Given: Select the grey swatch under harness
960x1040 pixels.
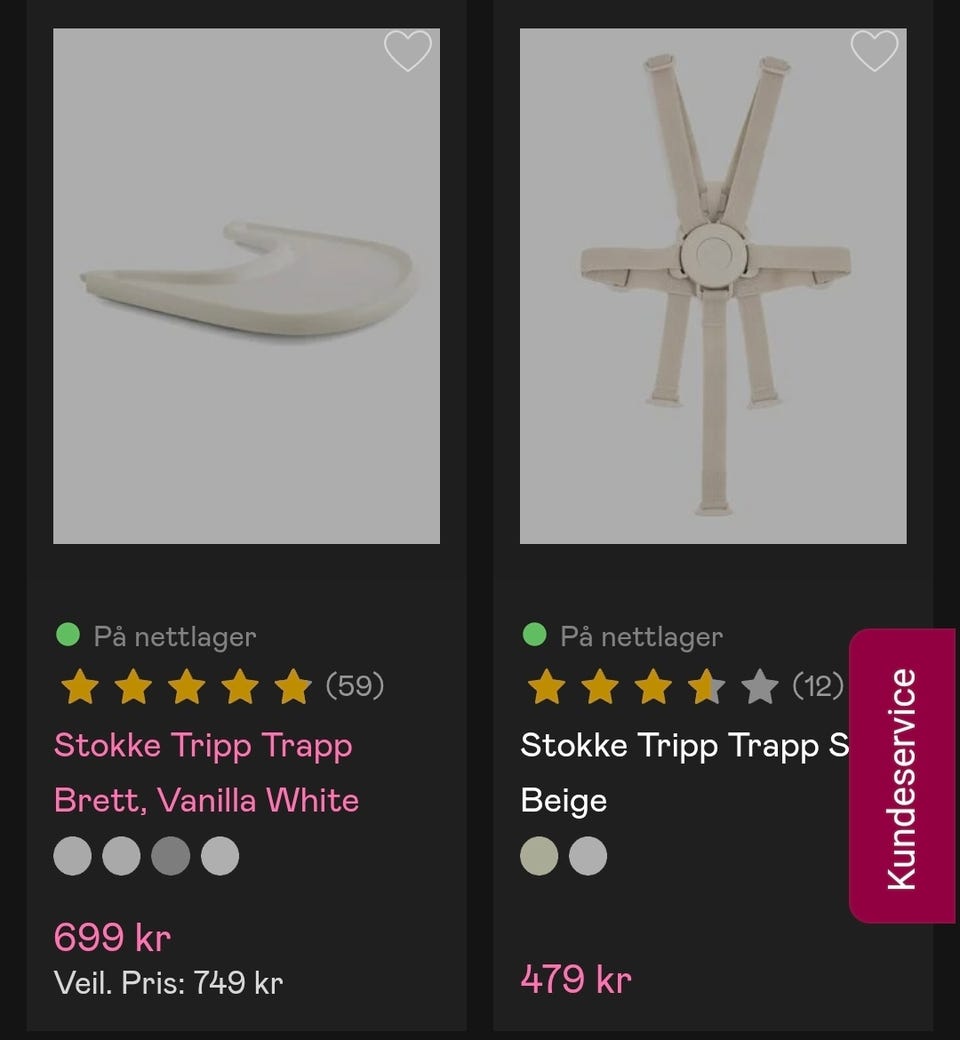Looking at the screenshot, I should [x=588, y=856].
